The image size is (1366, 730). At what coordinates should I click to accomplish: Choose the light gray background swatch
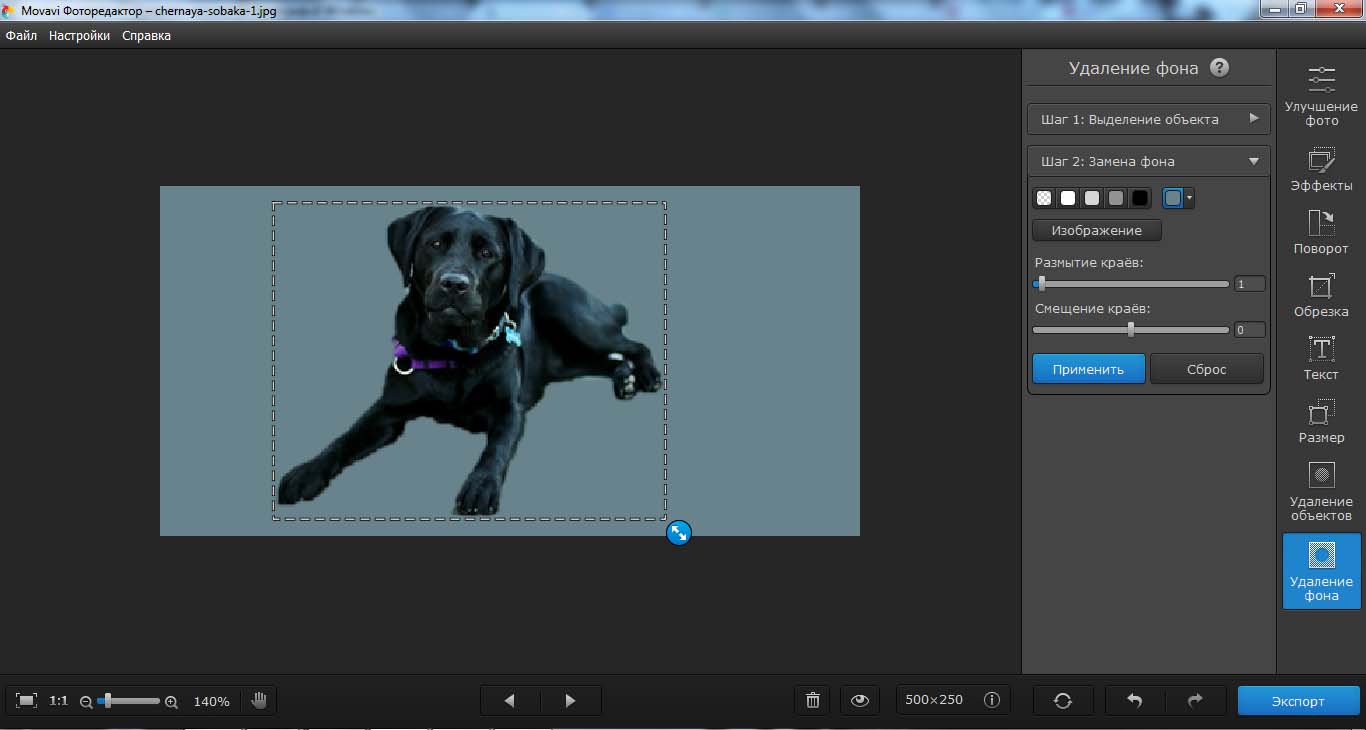(1092, 198)
